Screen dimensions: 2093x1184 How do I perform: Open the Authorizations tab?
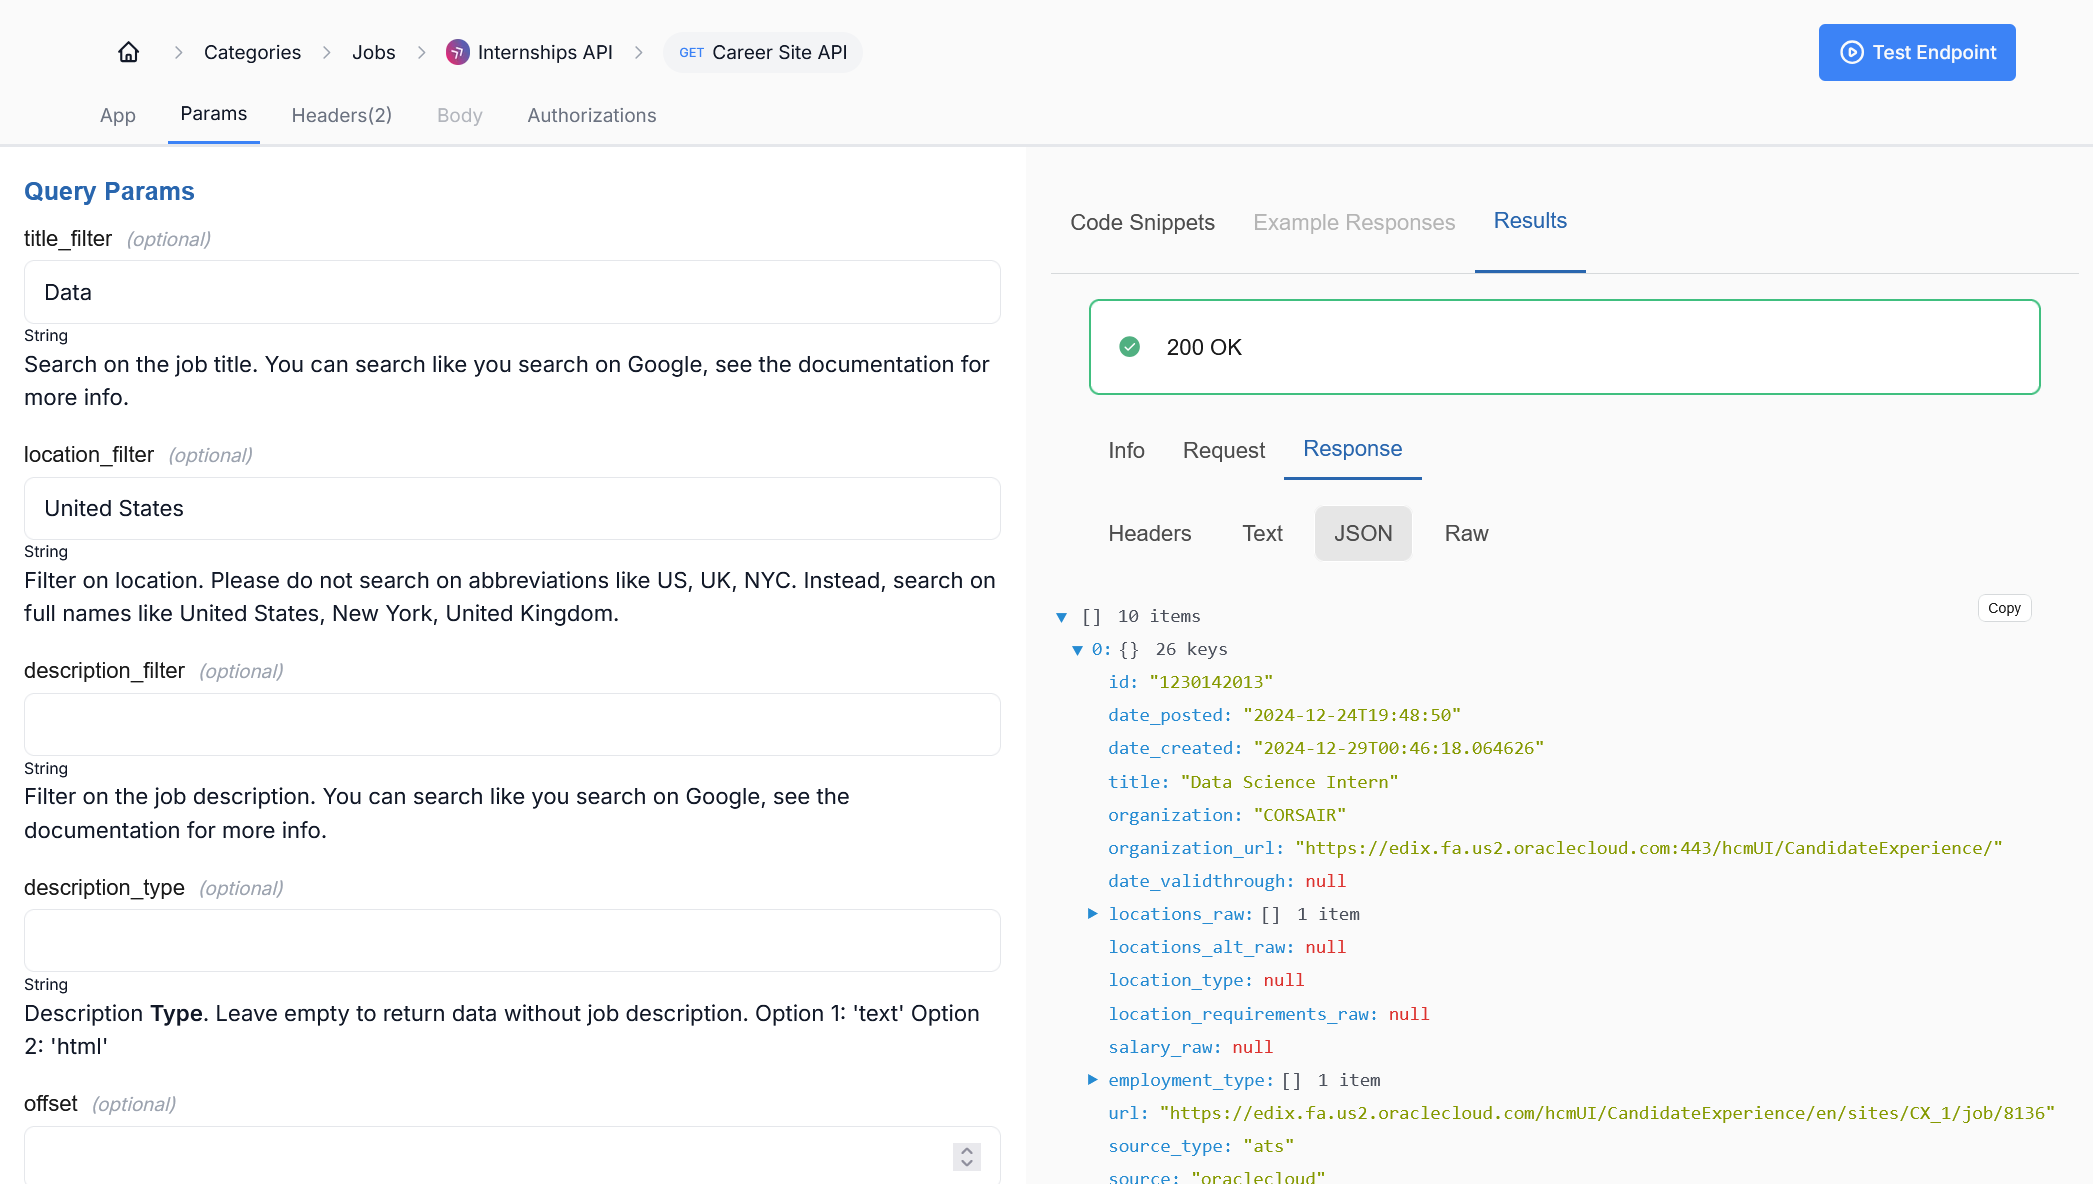[x=592, y=115]
